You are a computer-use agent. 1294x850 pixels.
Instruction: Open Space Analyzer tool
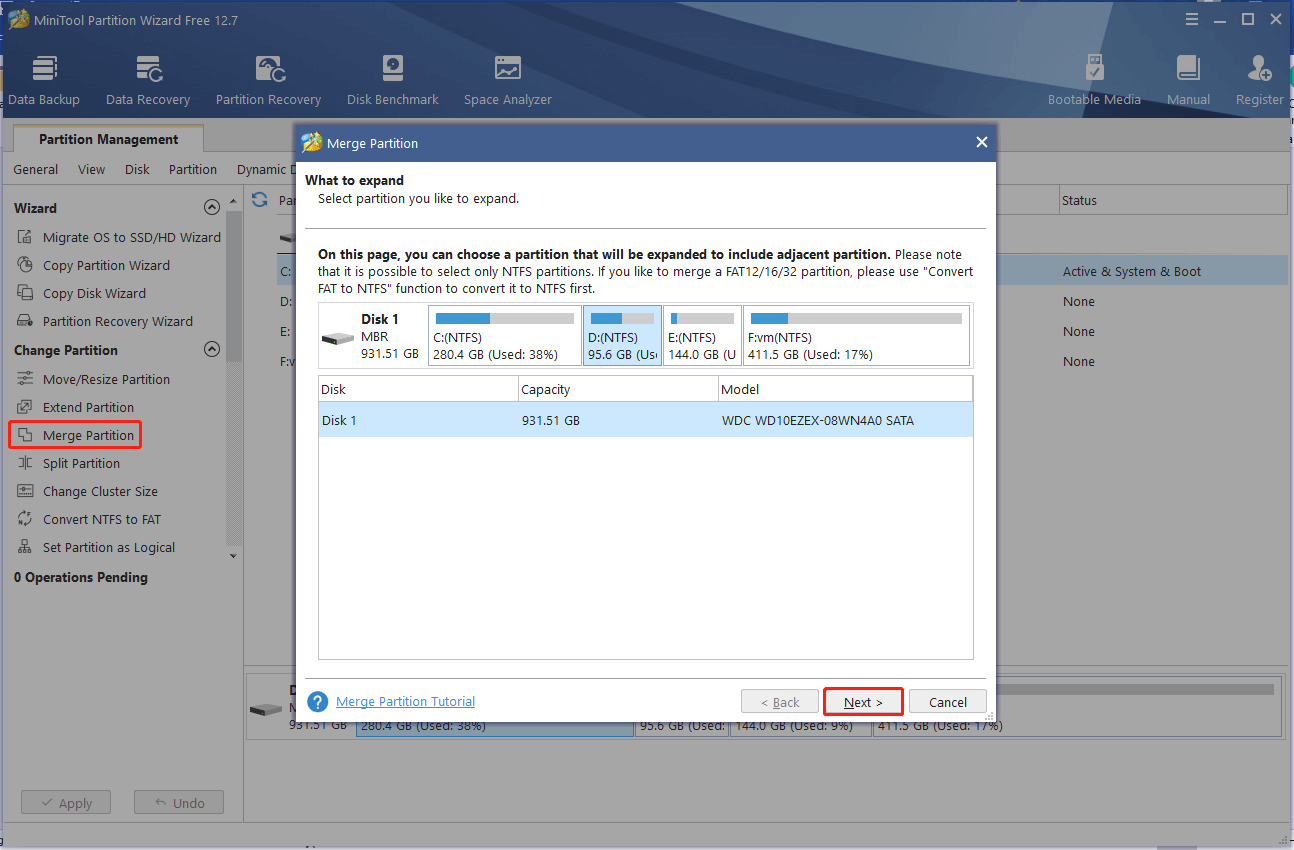pos(507,80)
